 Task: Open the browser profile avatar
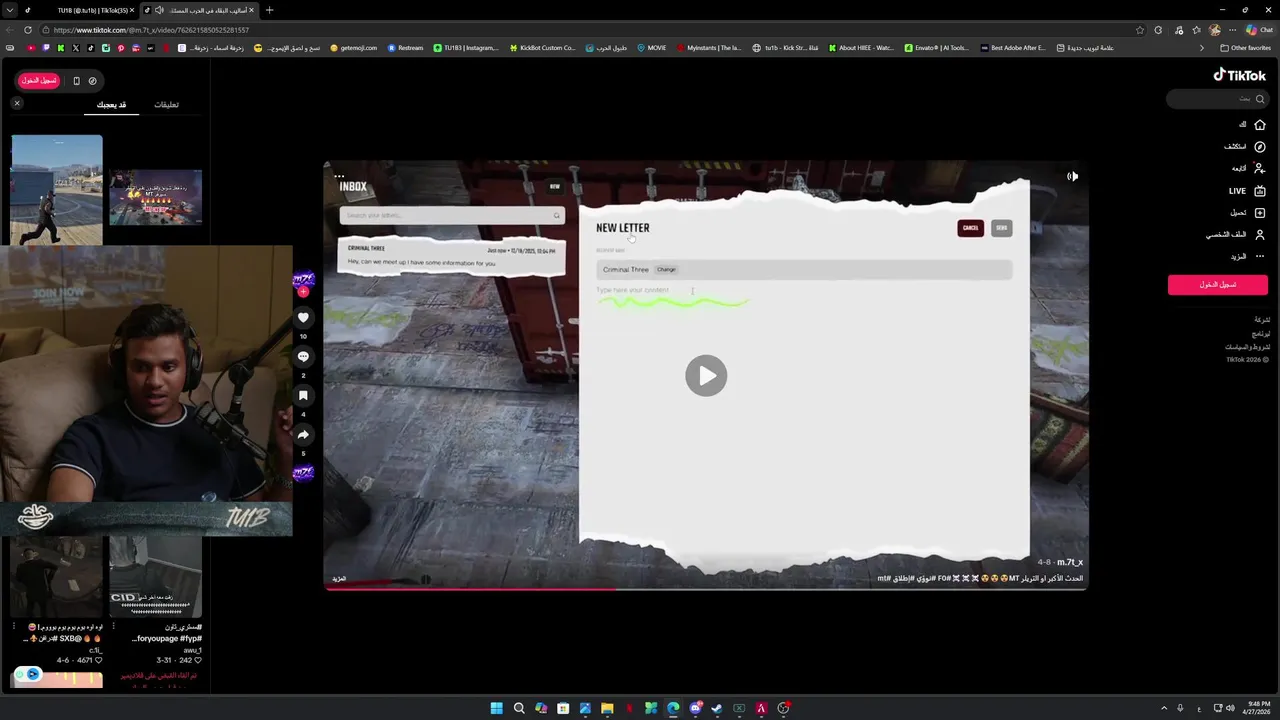click(x=1215, y=30)
